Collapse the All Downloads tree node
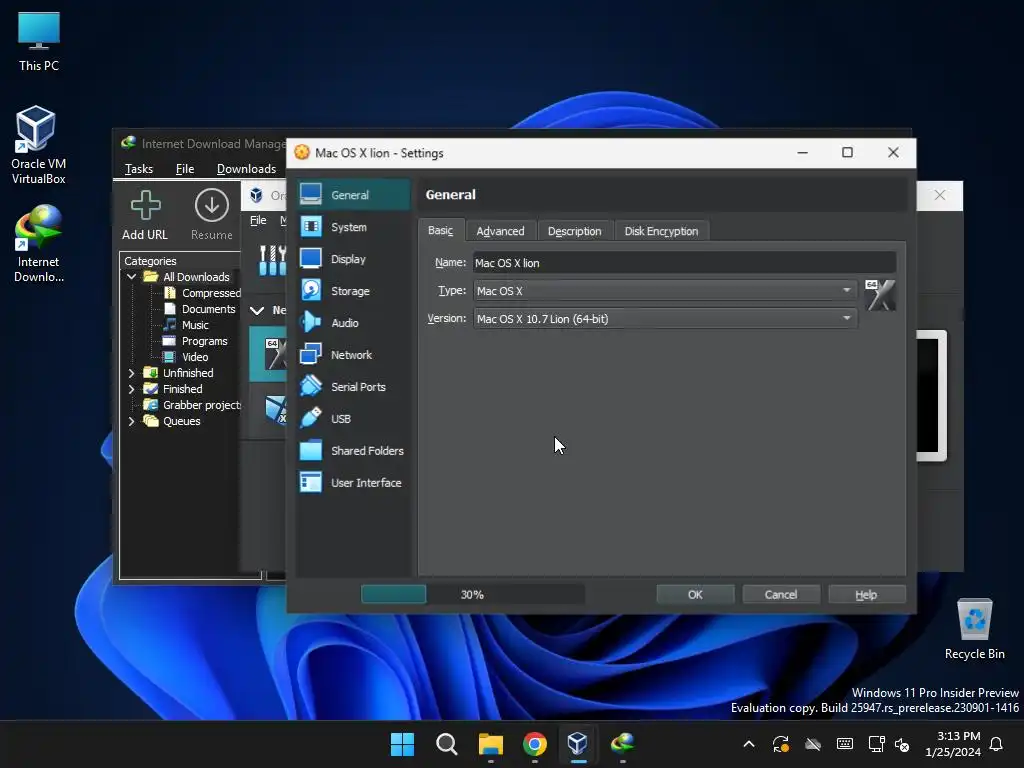This screenshot has width=1024, height=768. pos(131,277)
